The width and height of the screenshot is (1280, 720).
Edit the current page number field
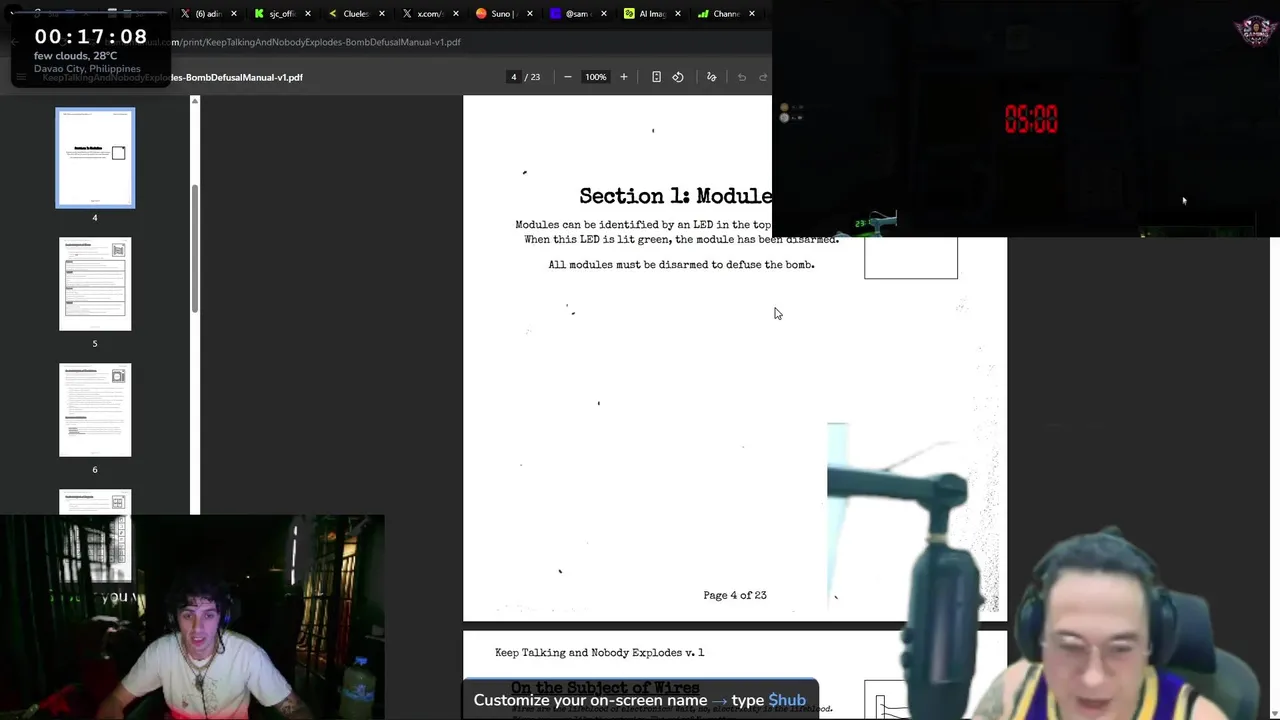click(x=514, y=77)
